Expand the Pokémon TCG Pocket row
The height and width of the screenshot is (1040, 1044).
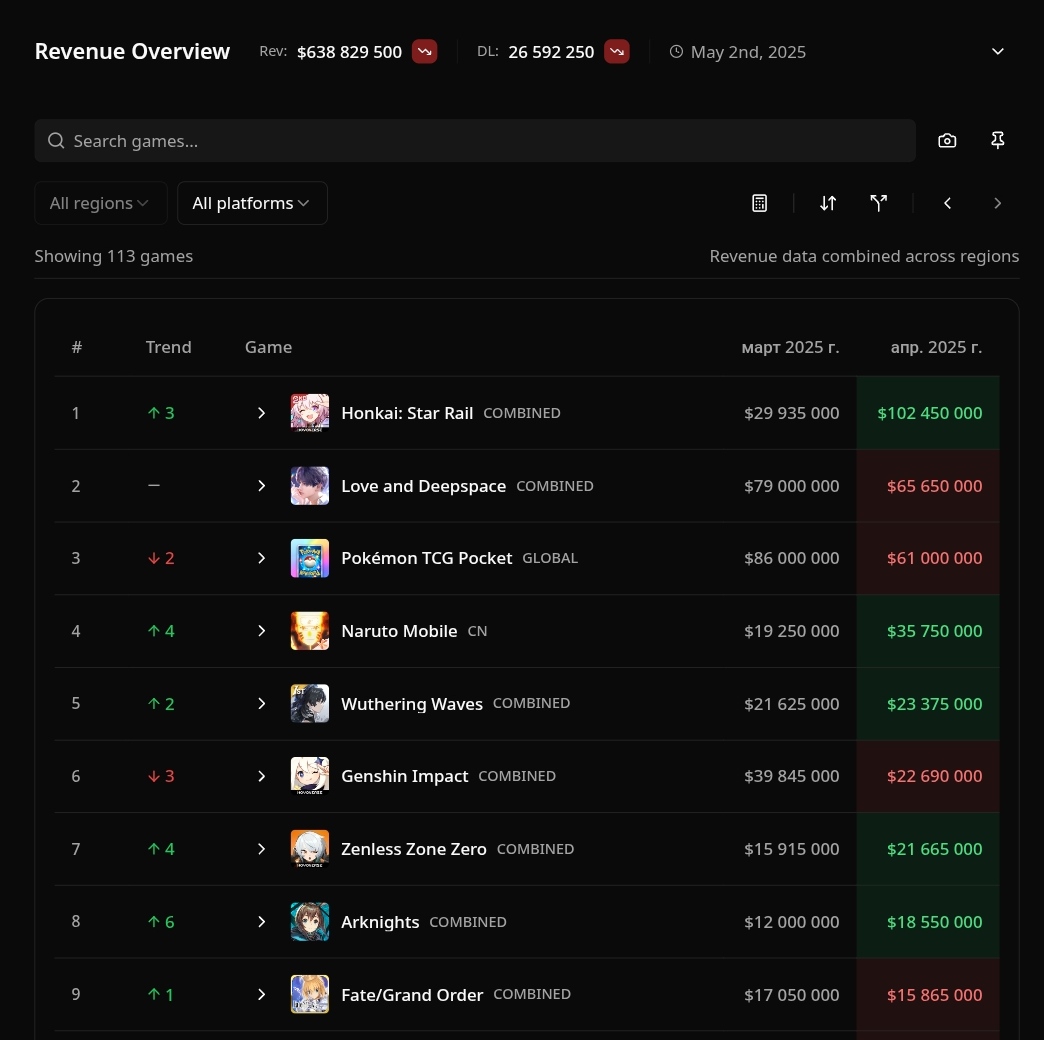click(262, 558)
